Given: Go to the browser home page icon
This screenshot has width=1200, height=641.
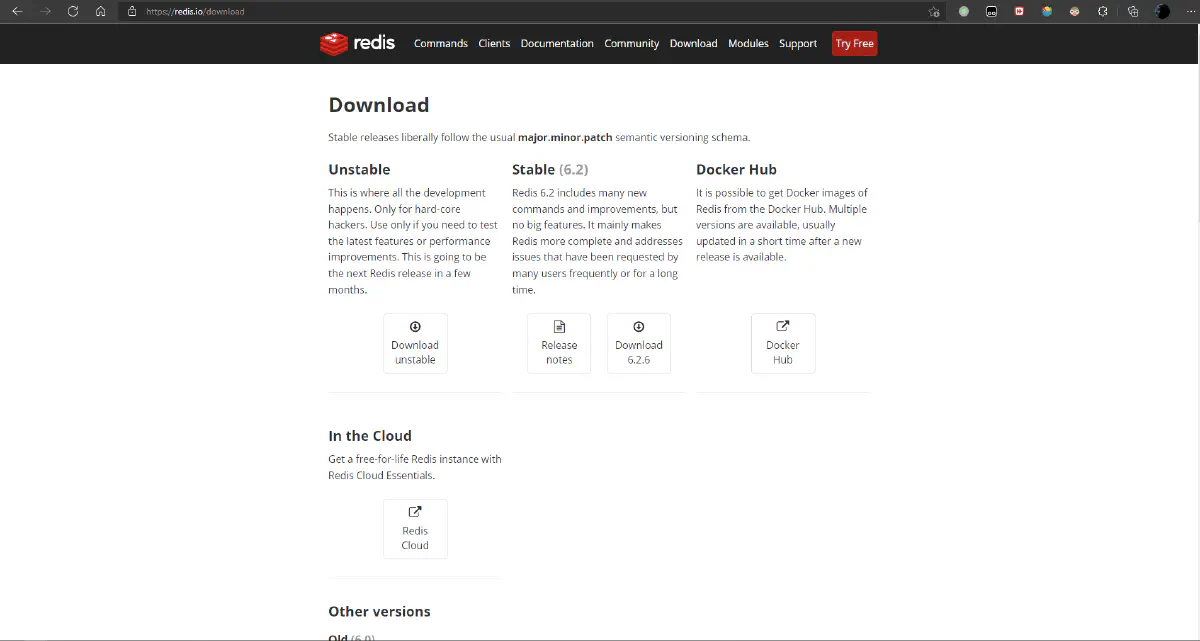Looking at the screenshot, I should [101, 12].
